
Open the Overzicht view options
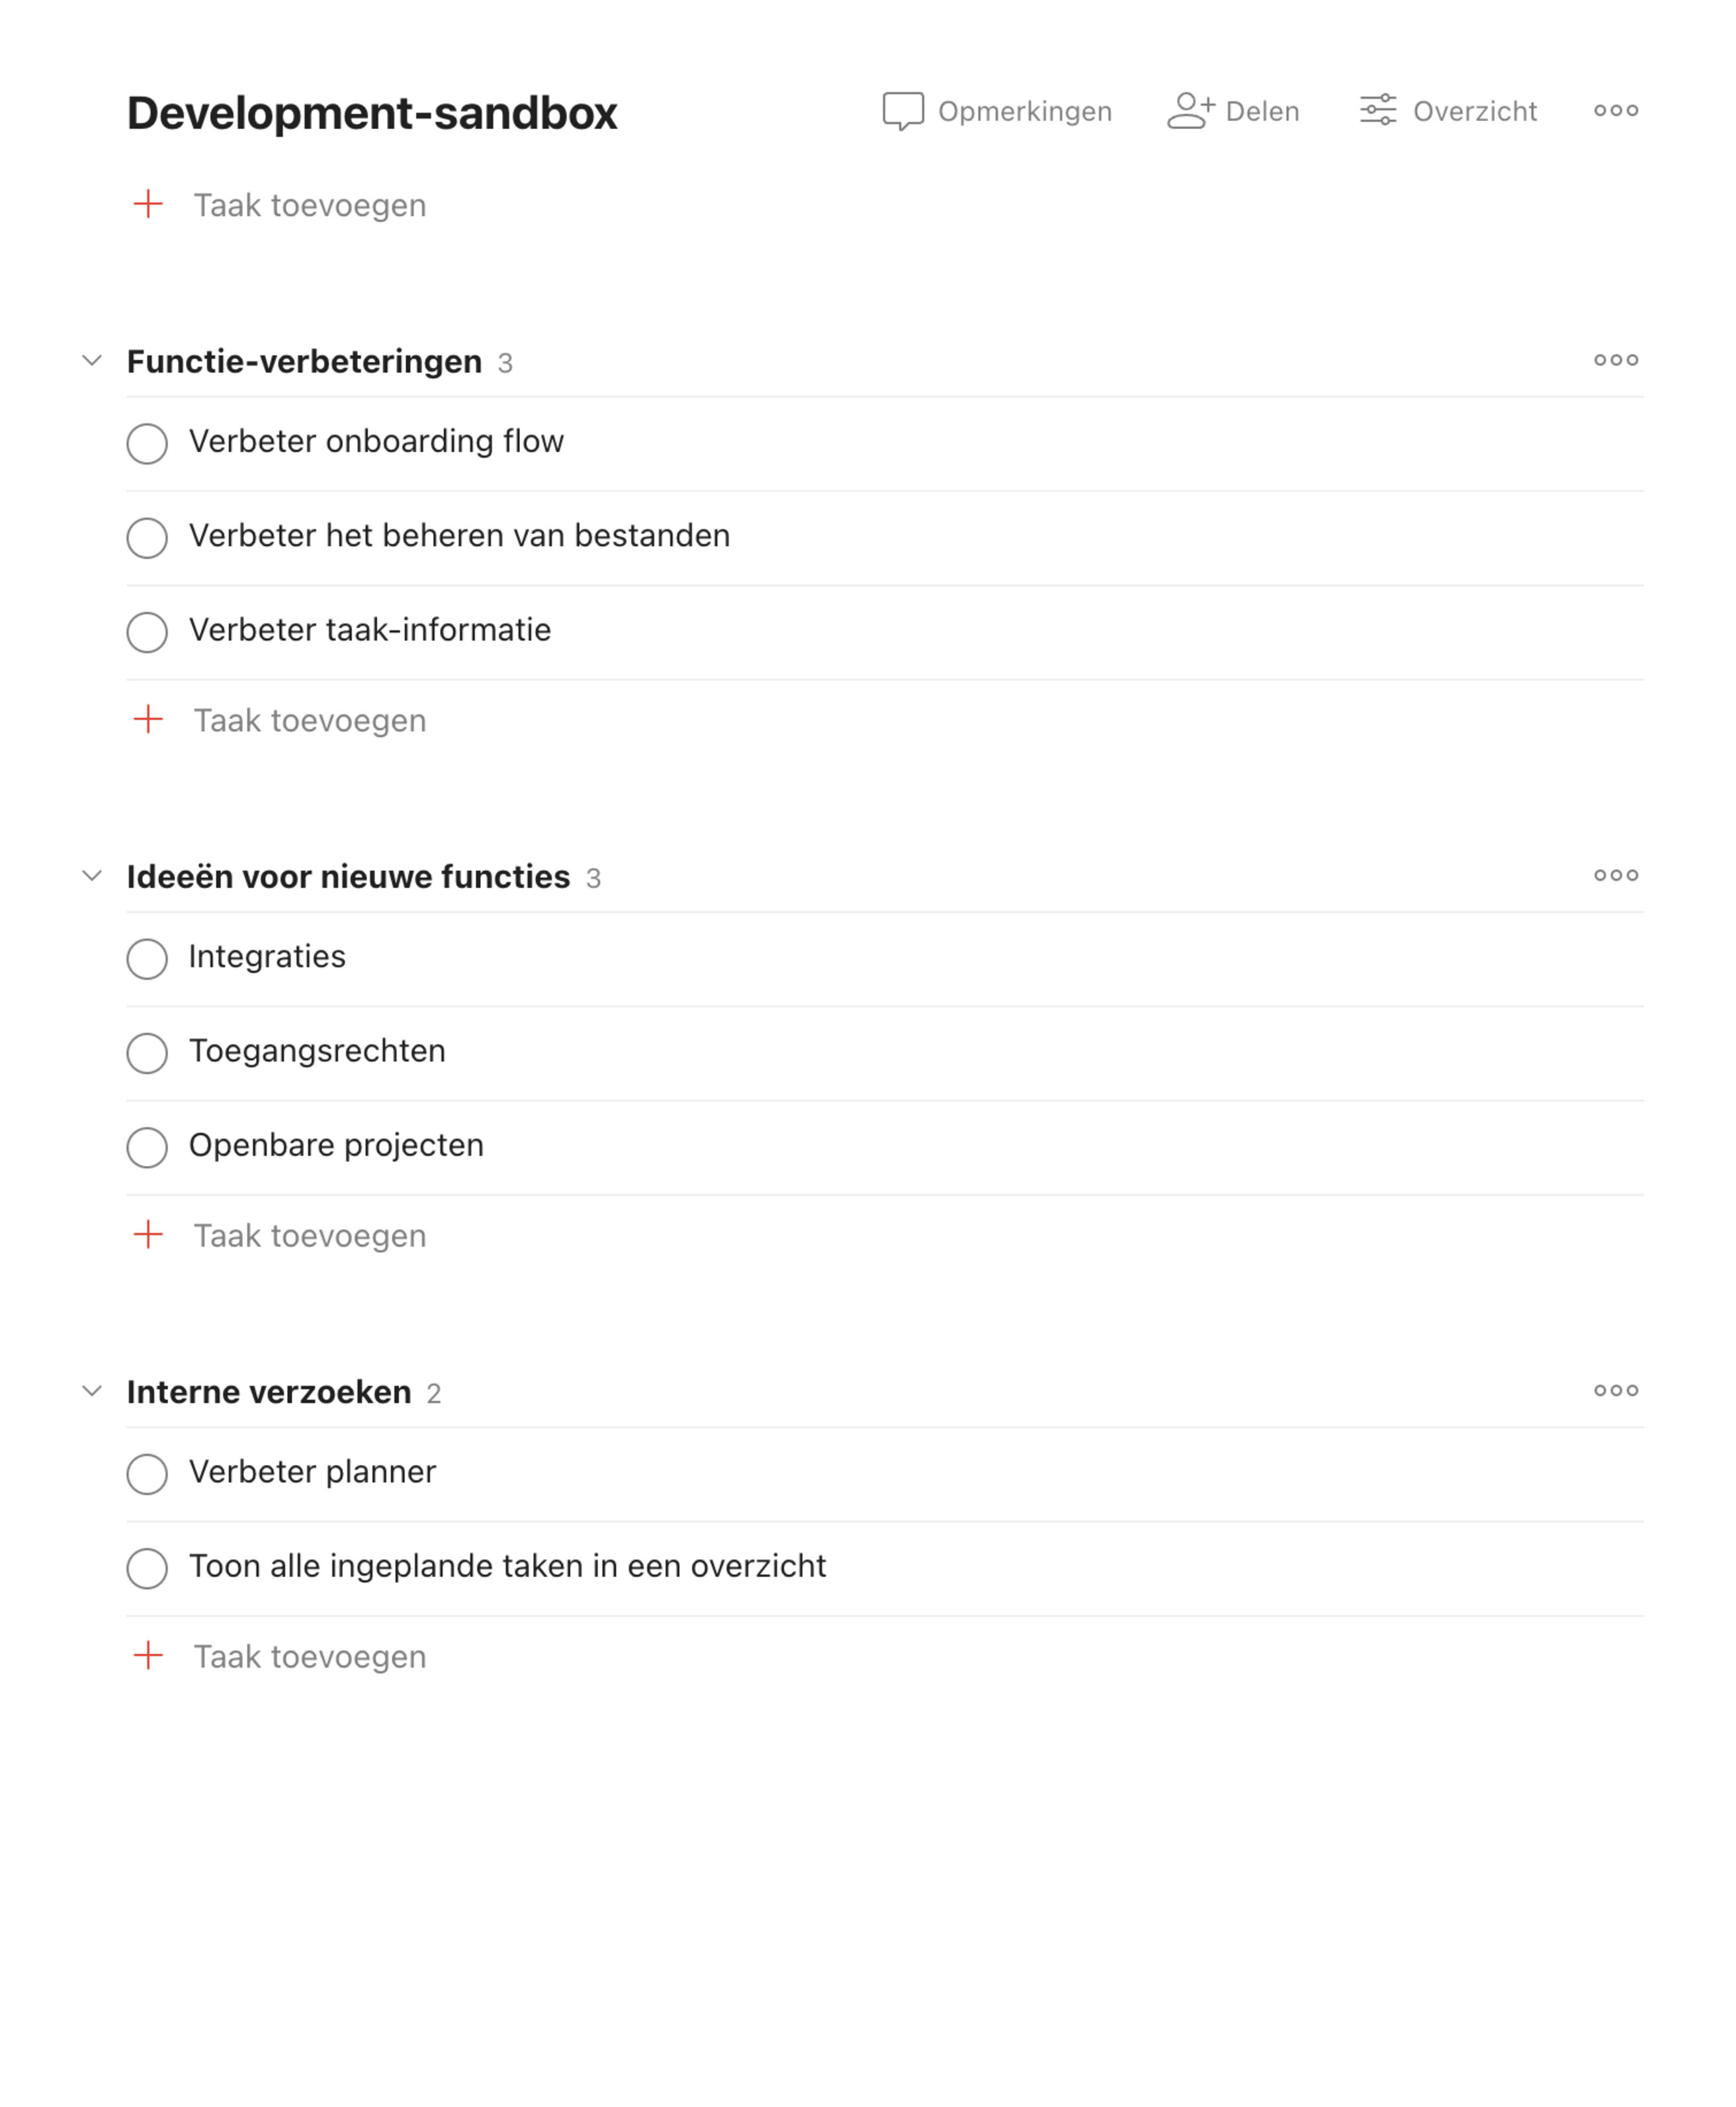(x=1447, y=111)
